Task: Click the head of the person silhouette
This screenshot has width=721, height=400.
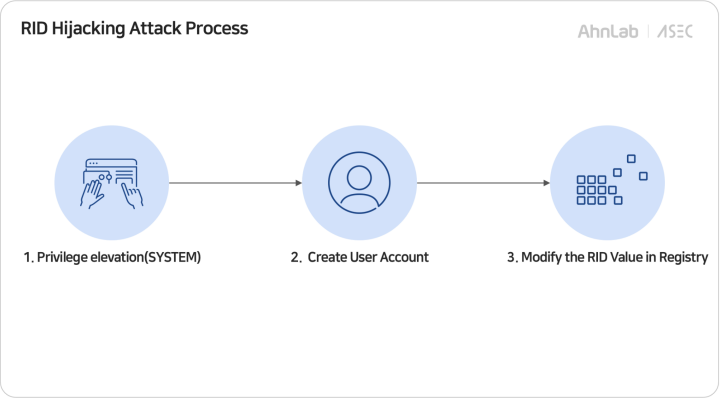Action: click(359, 176)
